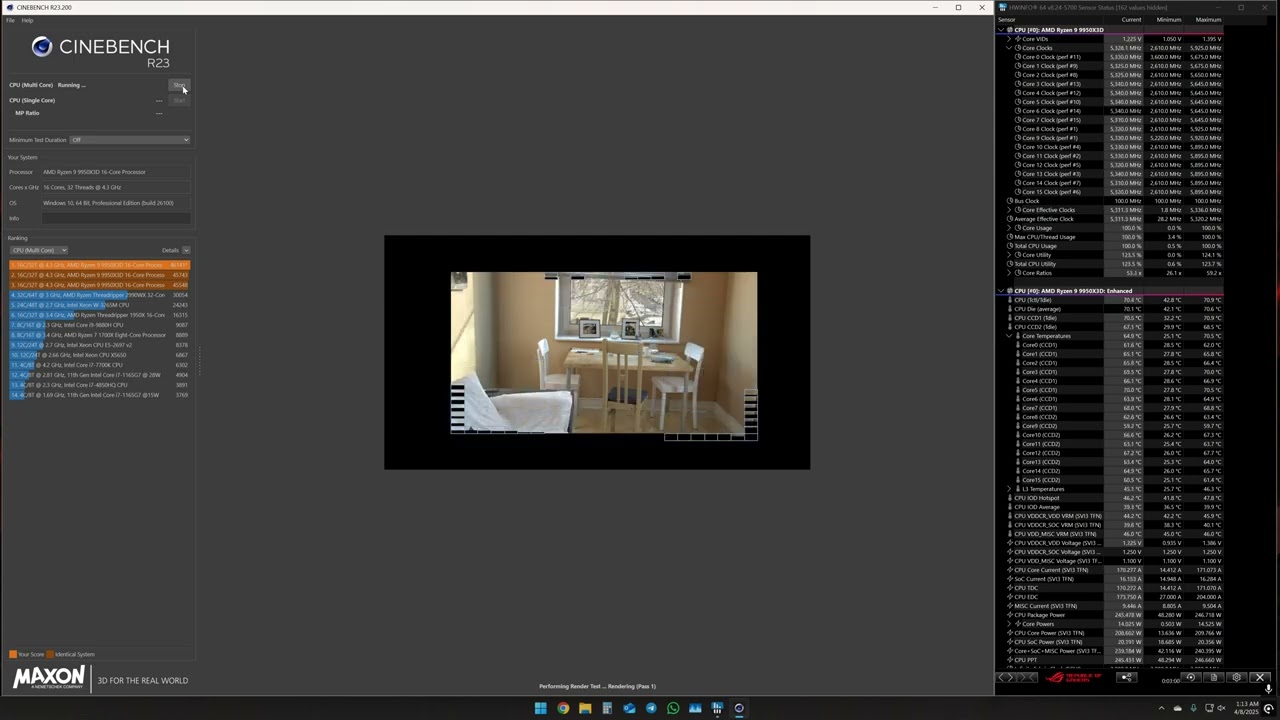1280x720 pixels.
Task: Stop the CPU Multi Core test
Action: 179,85
